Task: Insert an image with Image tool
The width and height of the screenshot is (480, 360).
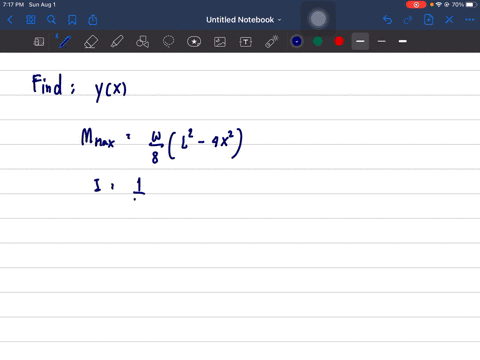Action: click(x=220, y=42)
